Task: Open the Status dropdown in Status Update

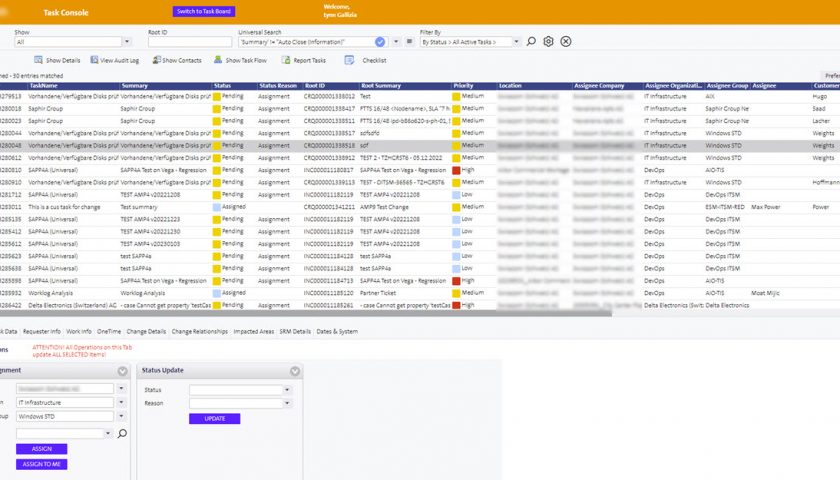Action: click(239, 390)
